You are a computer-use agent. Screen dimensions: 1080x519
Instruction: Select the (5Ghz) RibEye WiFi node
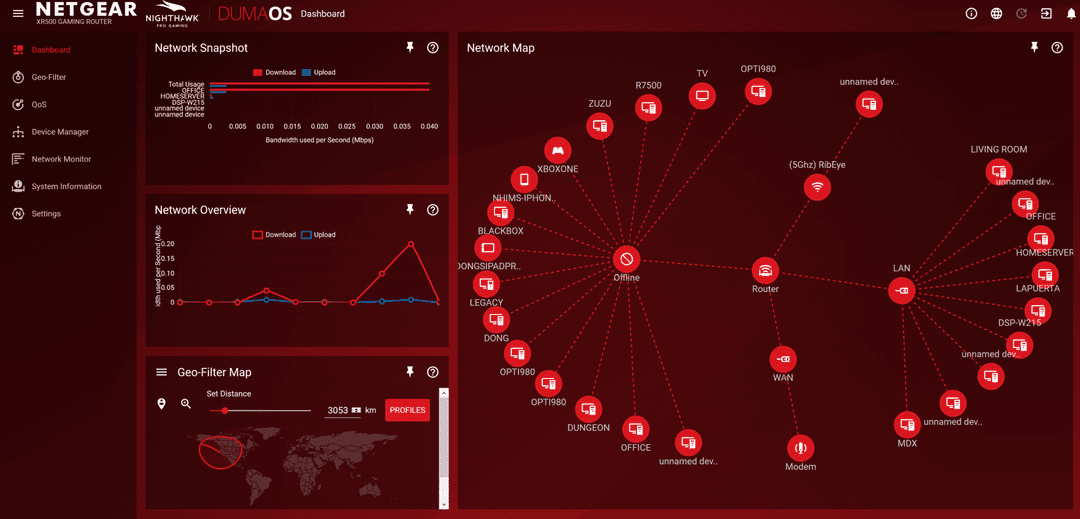coord(818,187)
